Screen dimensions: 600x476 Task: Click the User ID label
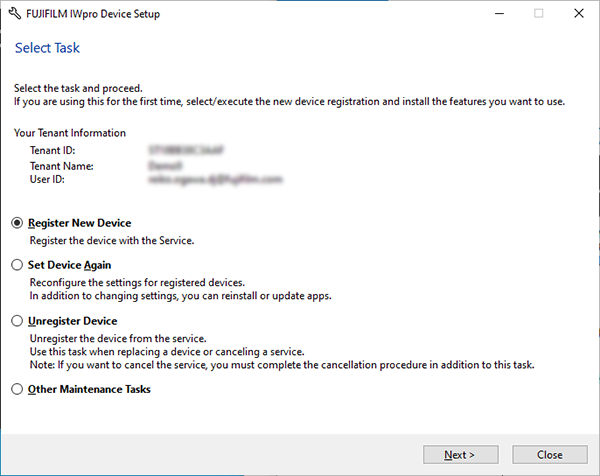tap(47, 179)
